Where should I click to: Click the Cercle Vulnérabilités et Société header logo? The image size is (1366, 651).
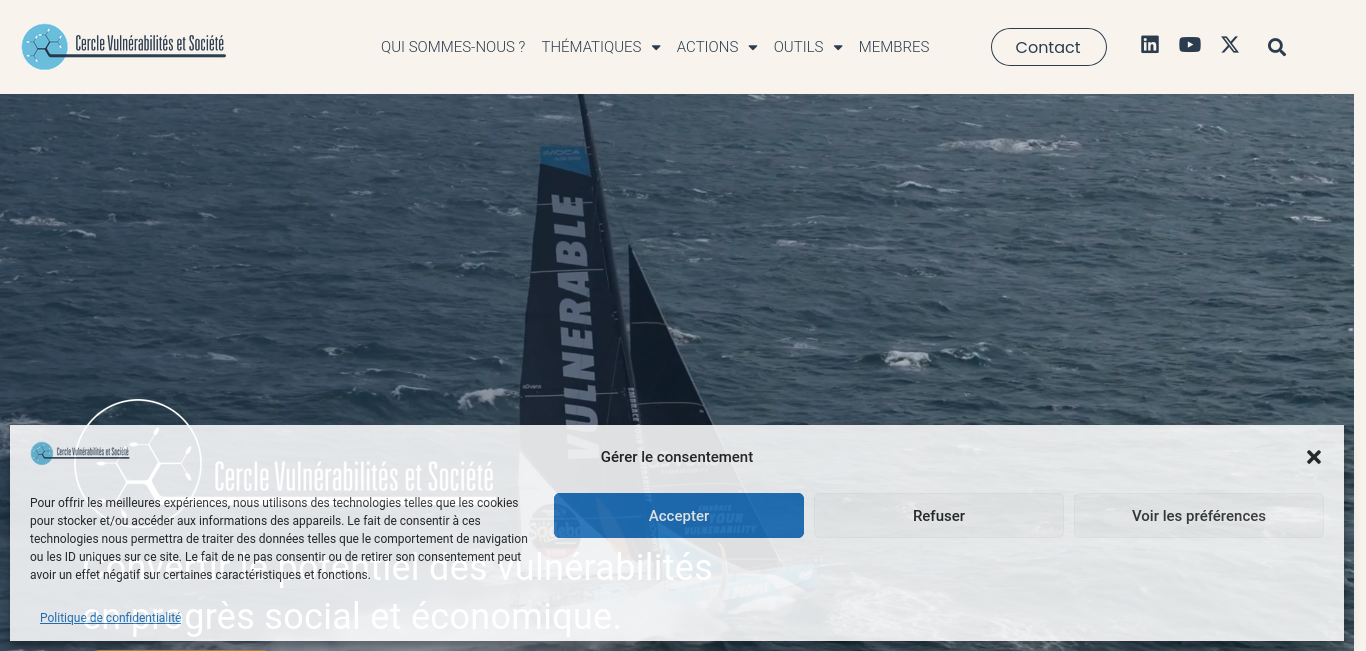124,46
